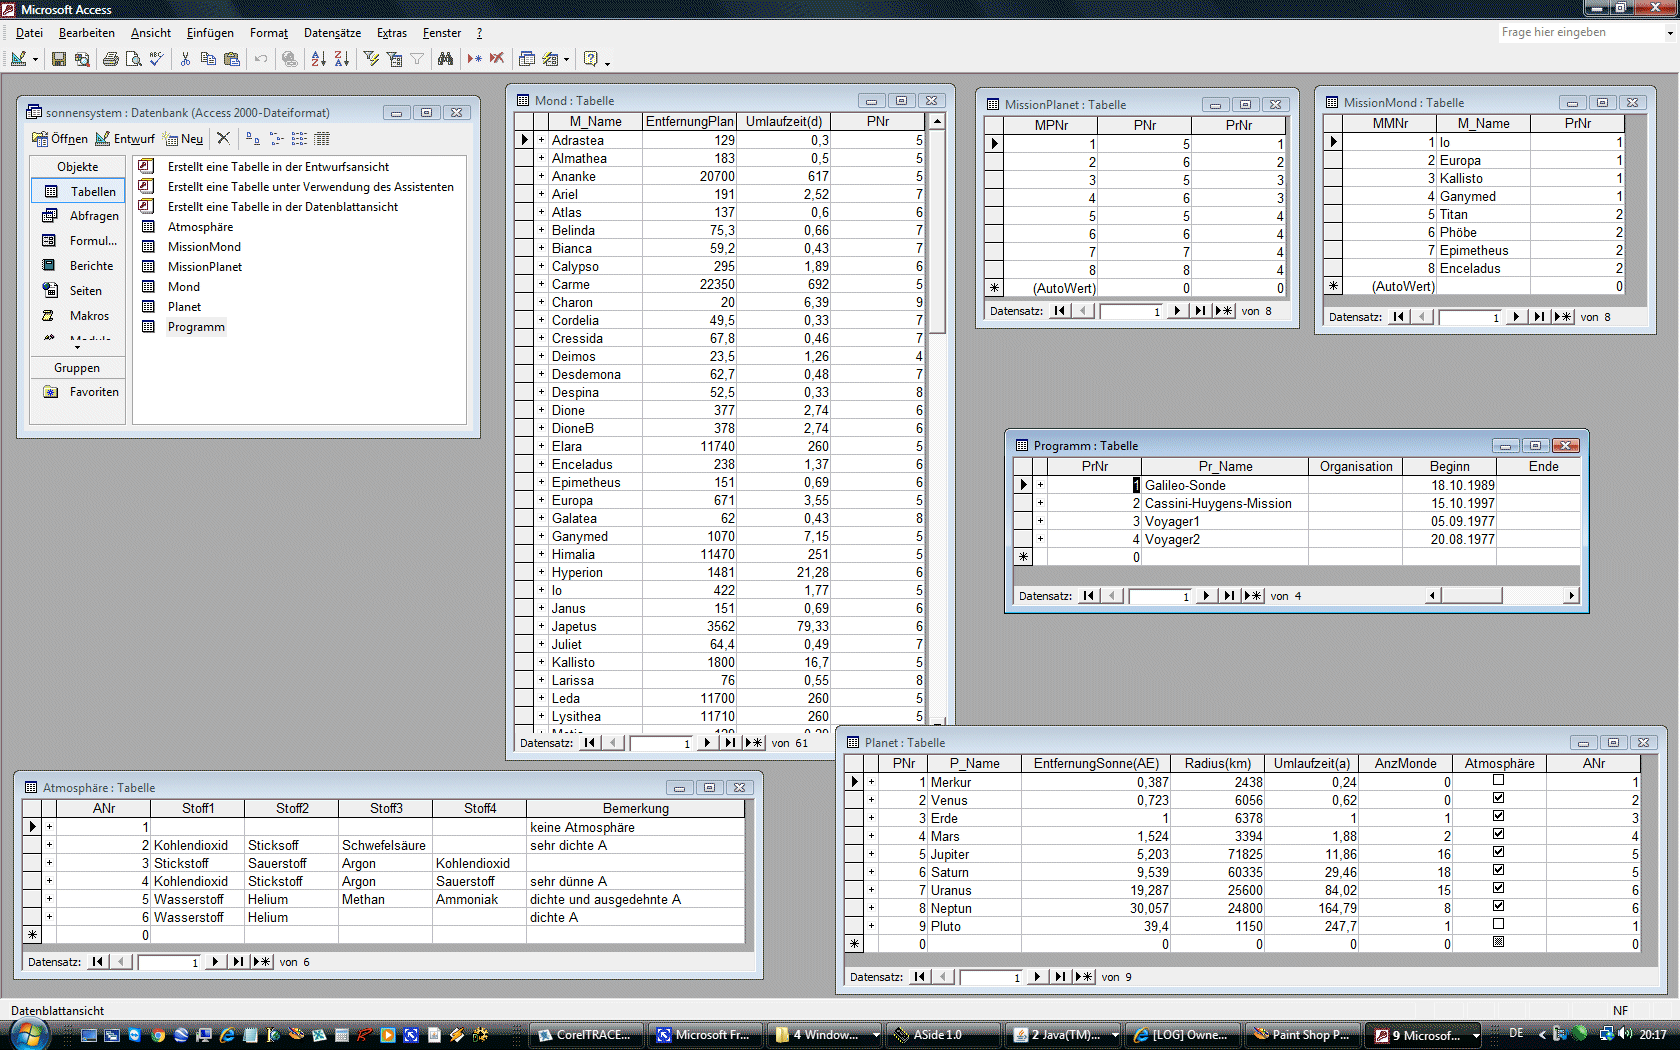This screenshot has height=1050, width=1680.
Task: Open the Bearbeiten menu
Action: tap(87, 33)
